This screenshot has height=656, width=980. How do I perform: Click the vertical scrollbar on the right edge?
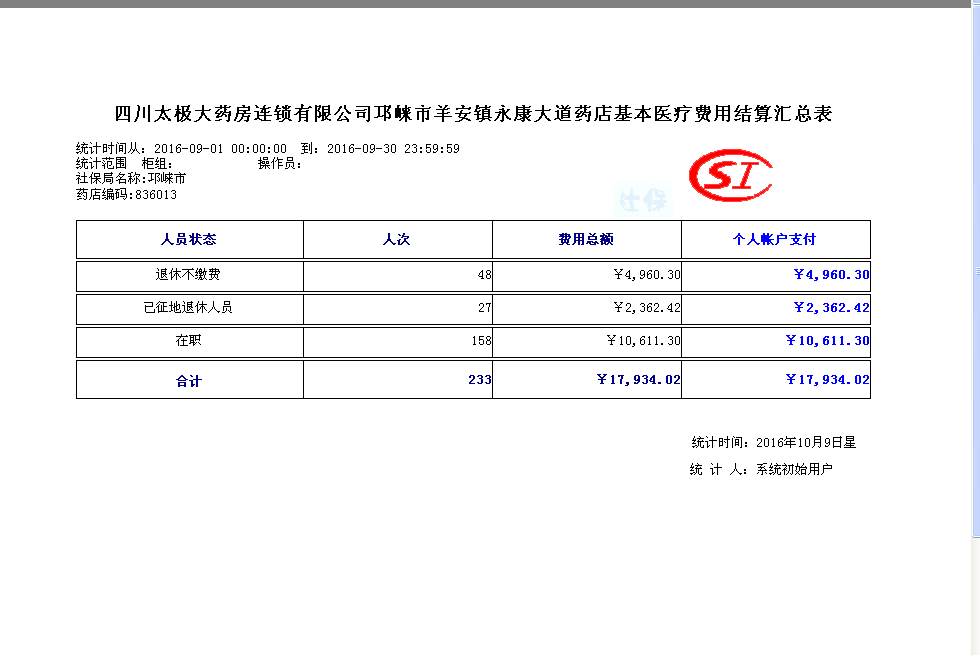click(x=976, y=272)
